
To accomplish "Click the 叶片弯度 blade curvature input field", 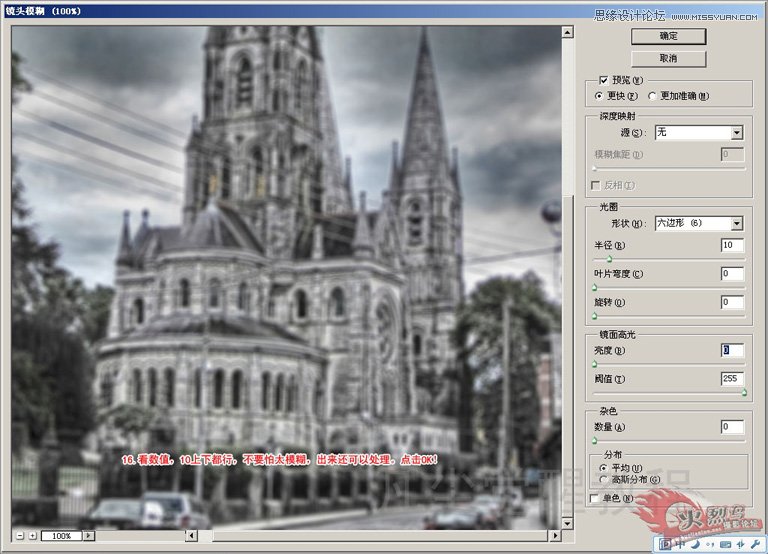I will (732, 273).
